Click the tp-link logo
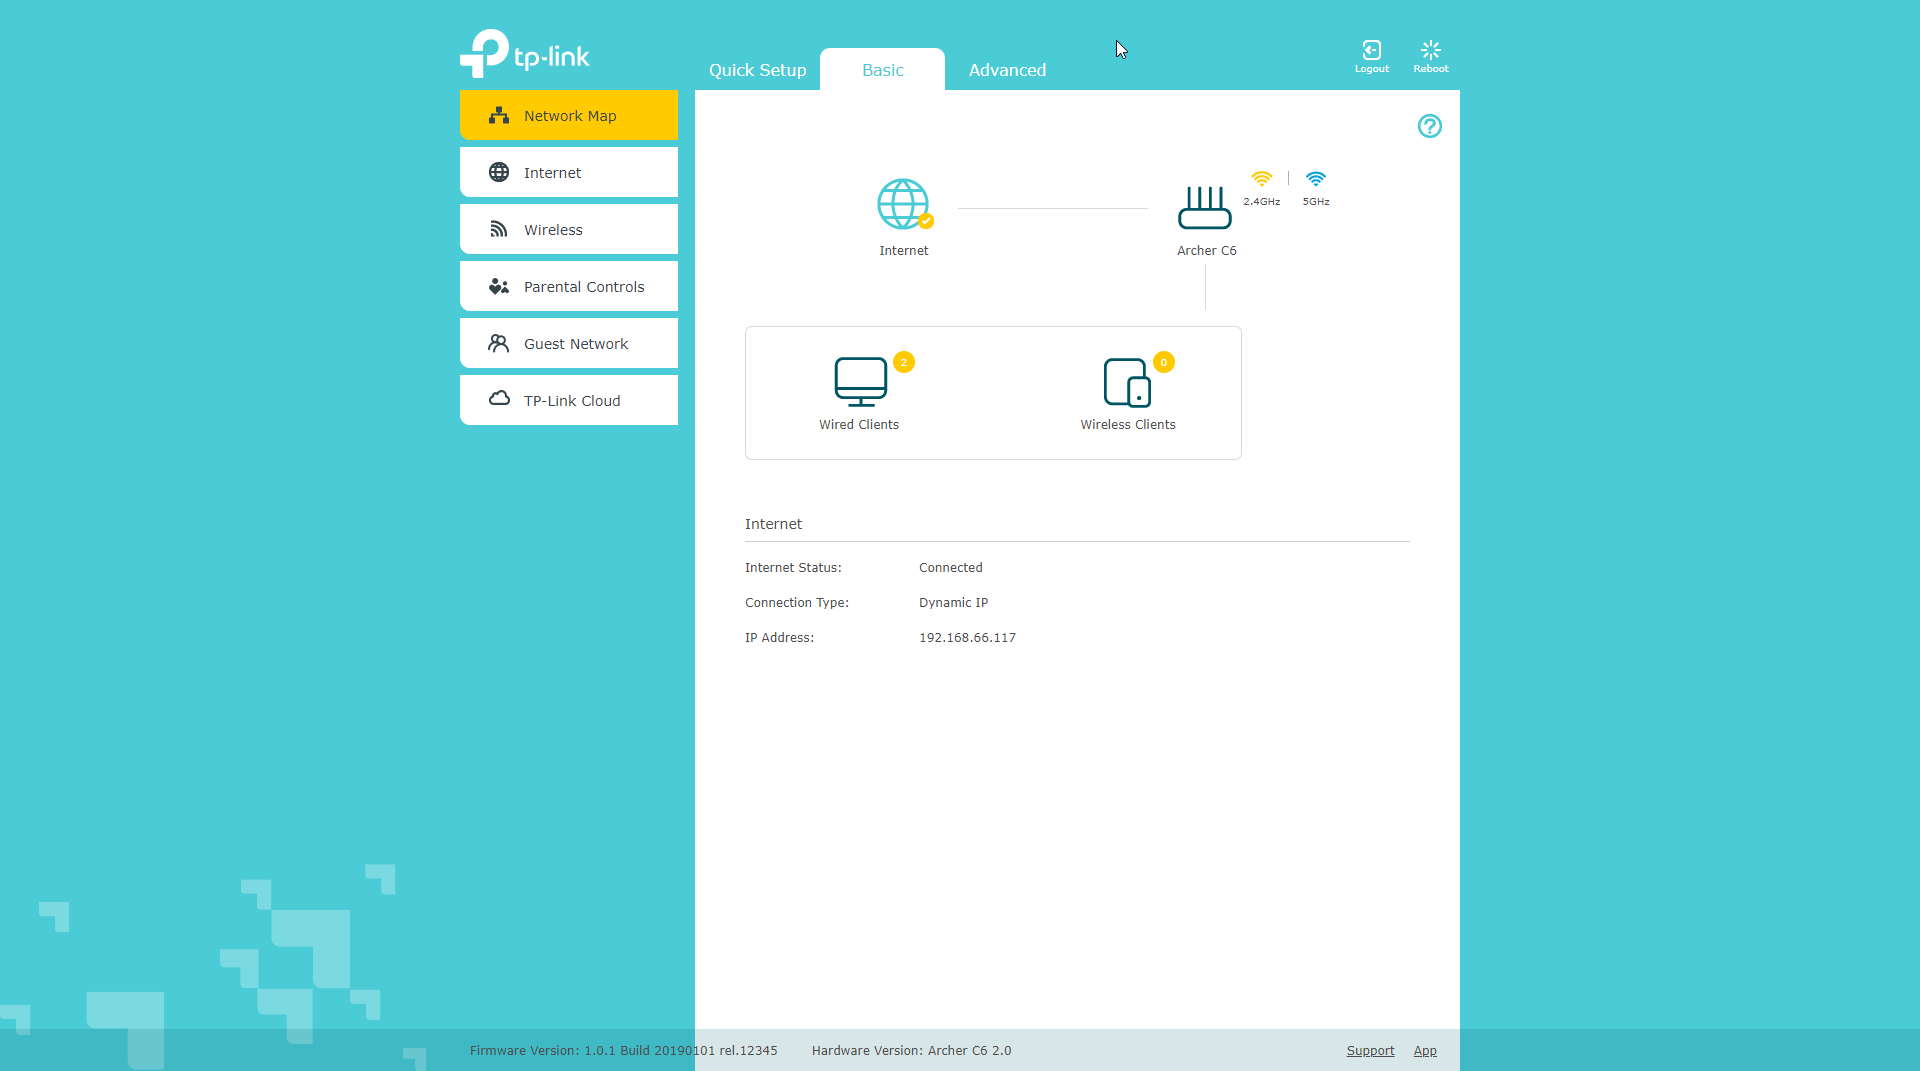1920x1071 pixels. pyautogui.click(x=525, y=53)
